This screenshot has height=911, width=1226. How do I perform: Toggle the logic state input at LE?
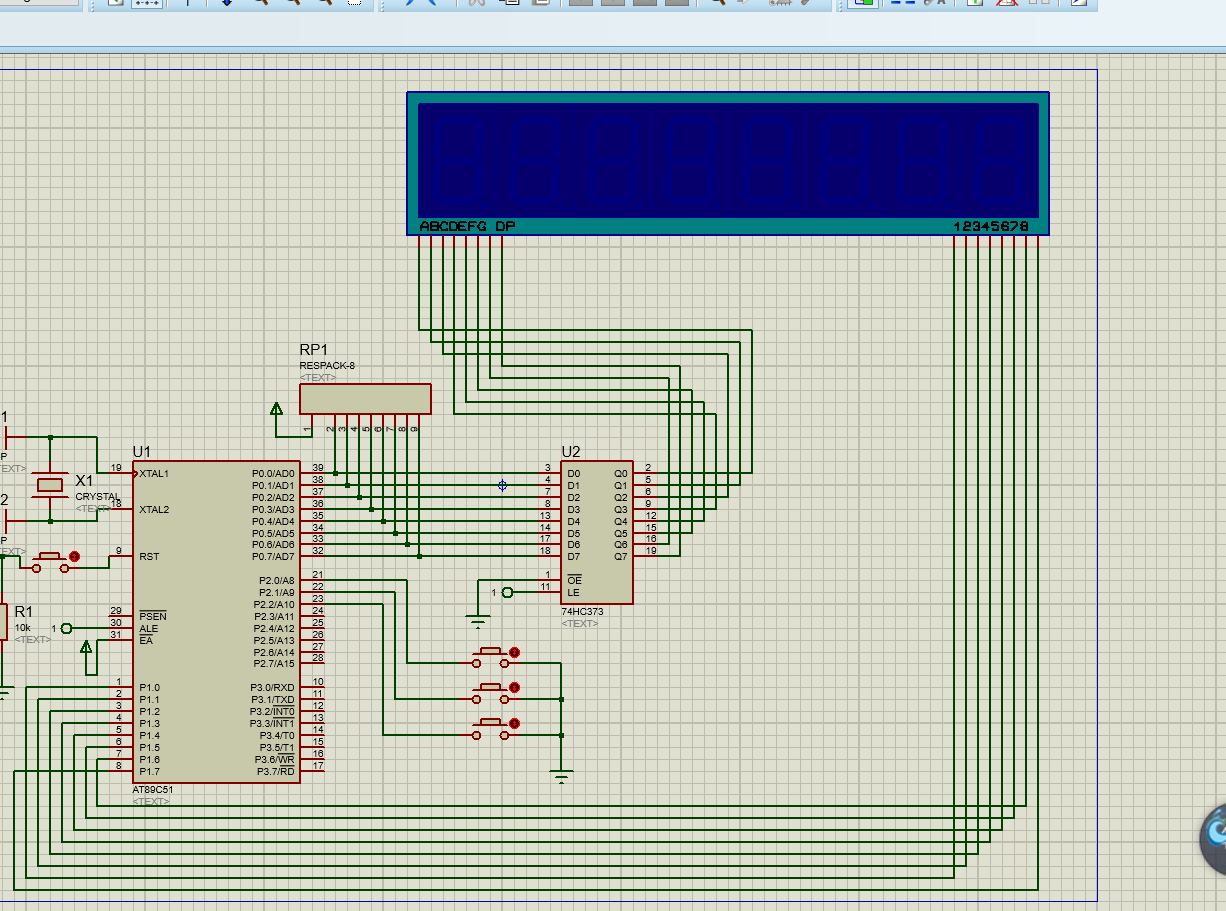click(x=507, y=593)
